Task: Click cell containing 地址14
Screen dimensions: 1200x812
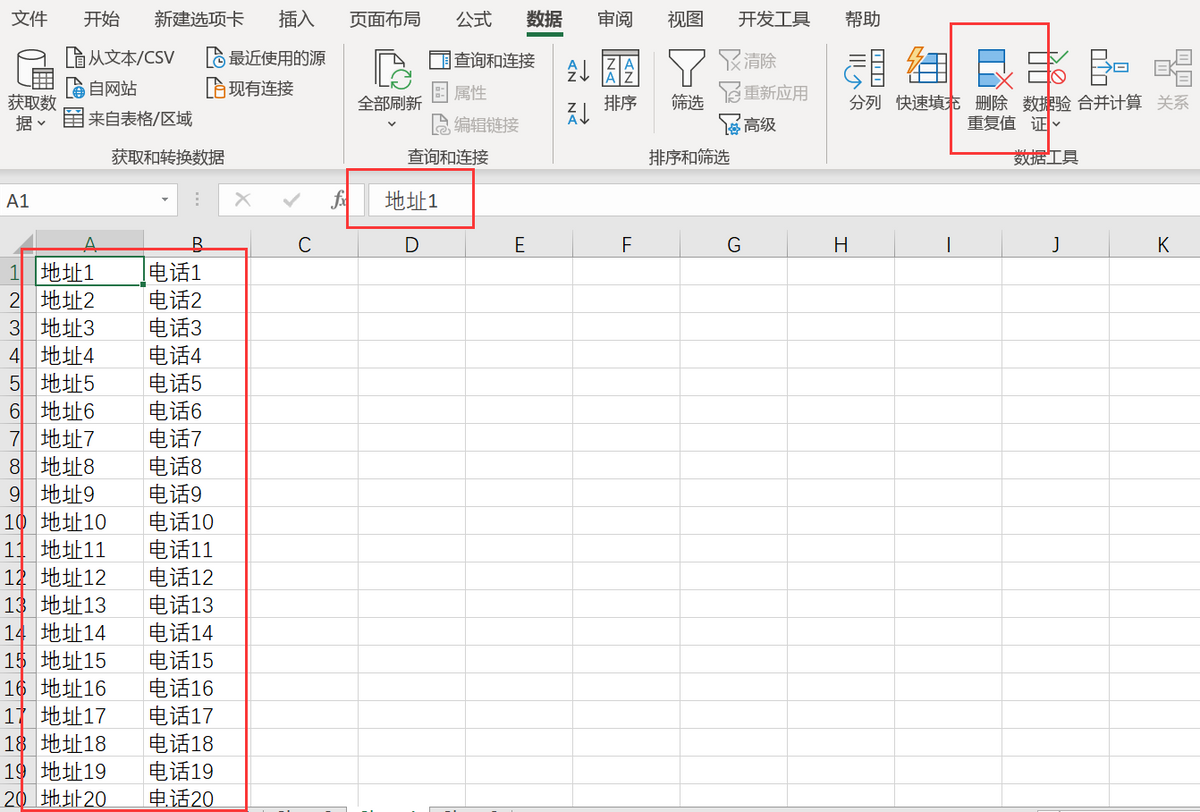Action: point(90,632)
